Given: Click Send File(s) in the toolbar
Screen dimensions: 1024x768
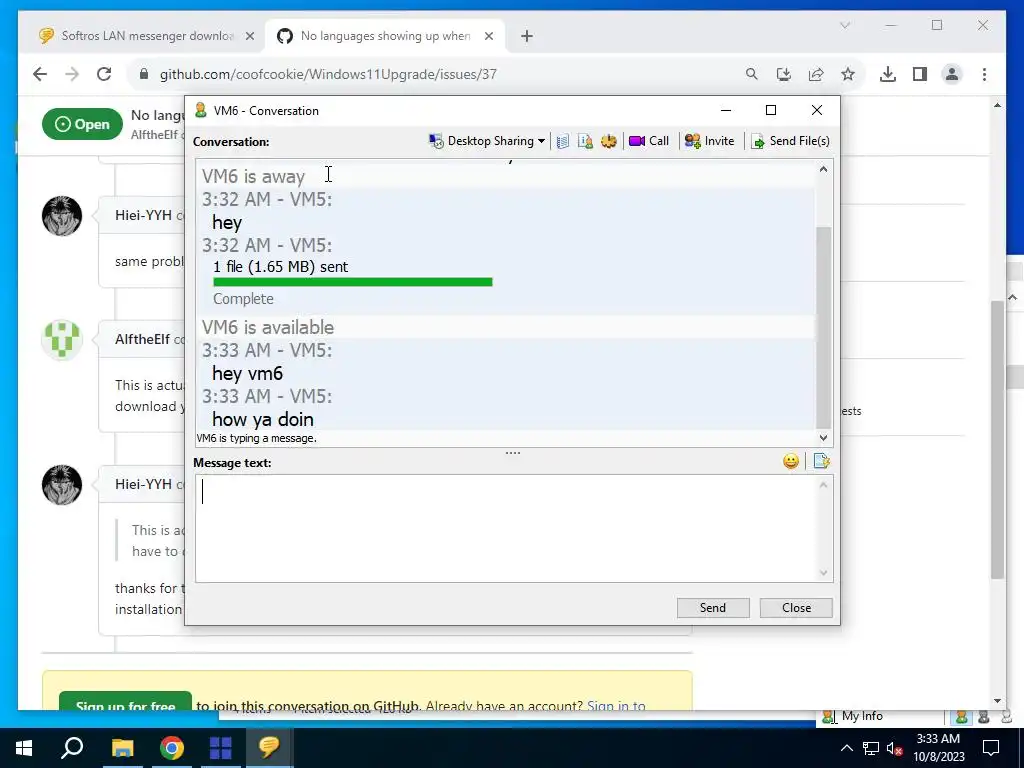Looking at the screenshot, I should click(790, 141).
